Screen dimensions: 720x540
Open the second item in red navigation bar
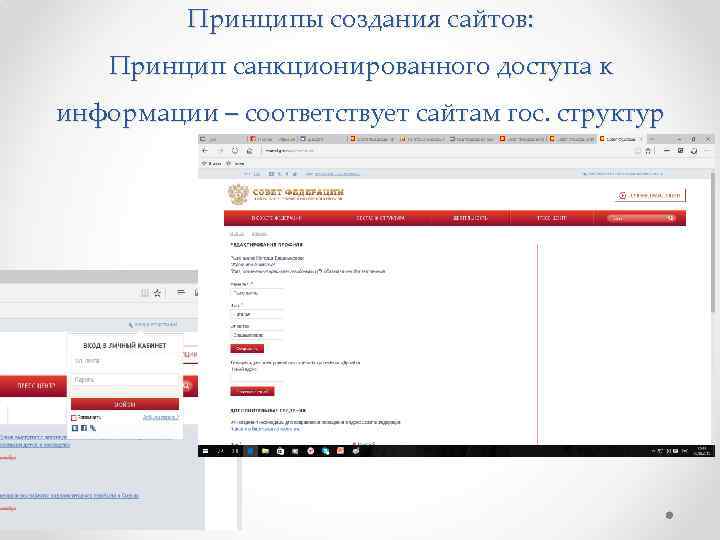pyautogui.click(x=381, y=218)
